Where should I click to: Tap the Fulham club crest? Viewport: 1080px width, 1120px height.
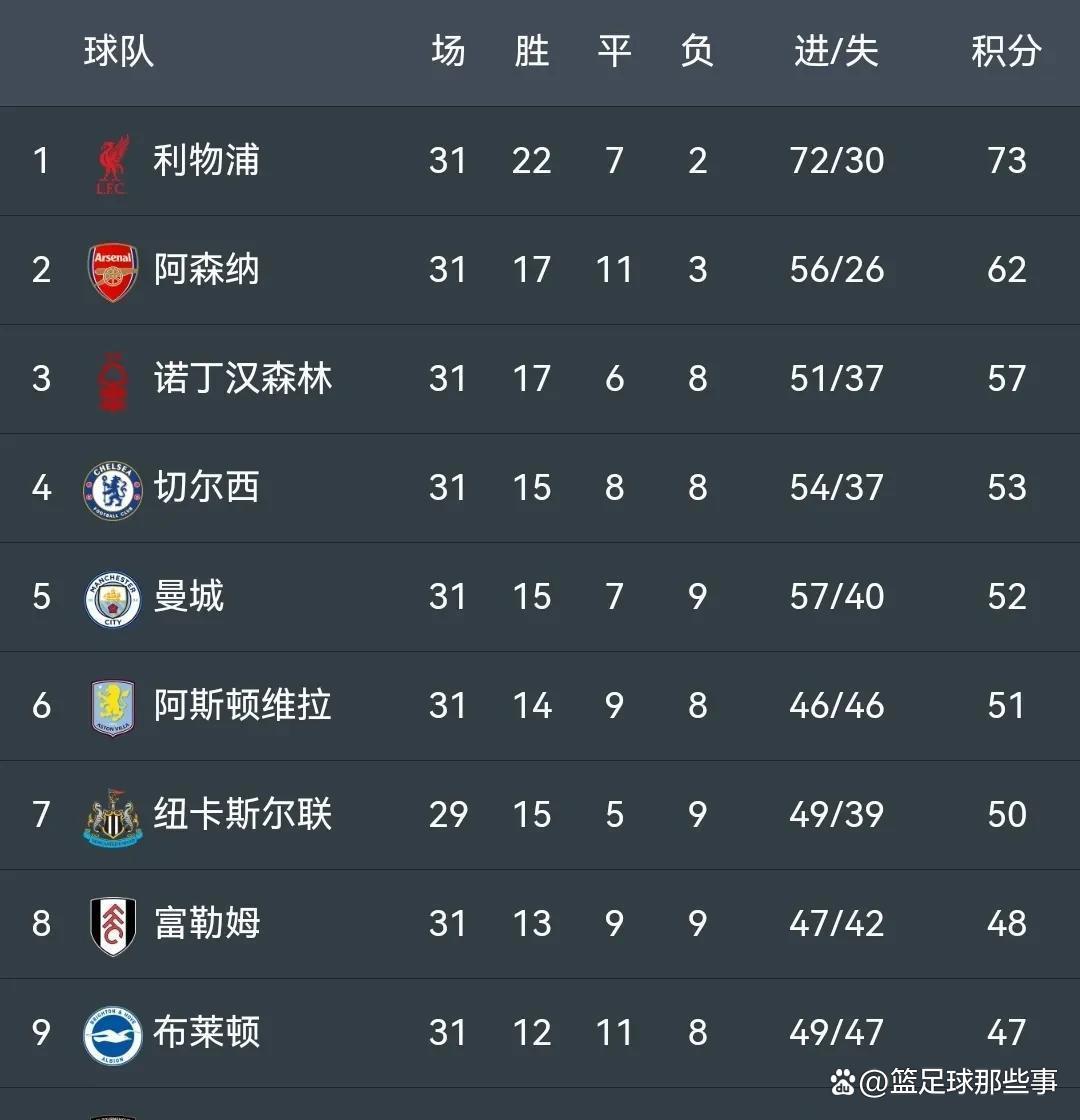tap(113, 926)
